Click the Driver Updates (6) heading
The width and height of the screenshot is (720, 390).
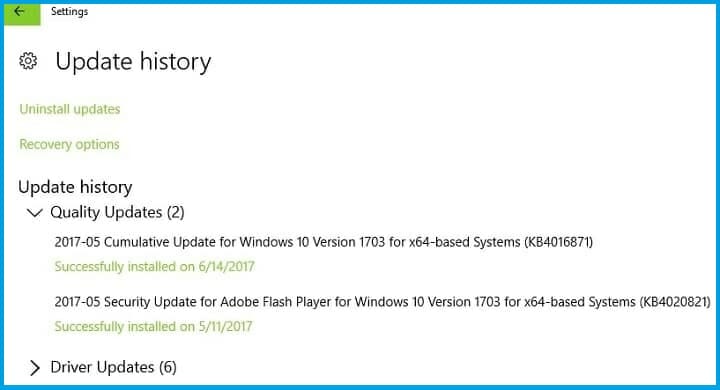point(113,367)
